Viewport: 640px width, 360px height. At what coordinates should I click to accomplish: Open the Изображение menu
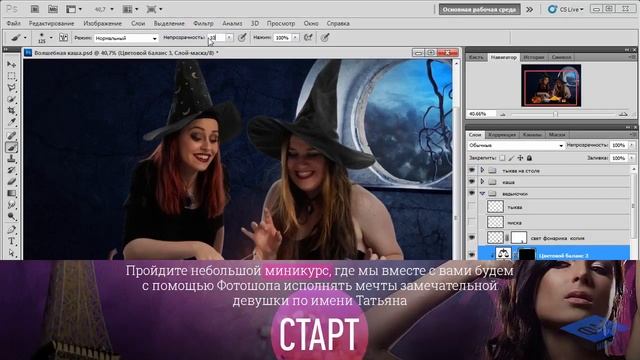(102, 24)
